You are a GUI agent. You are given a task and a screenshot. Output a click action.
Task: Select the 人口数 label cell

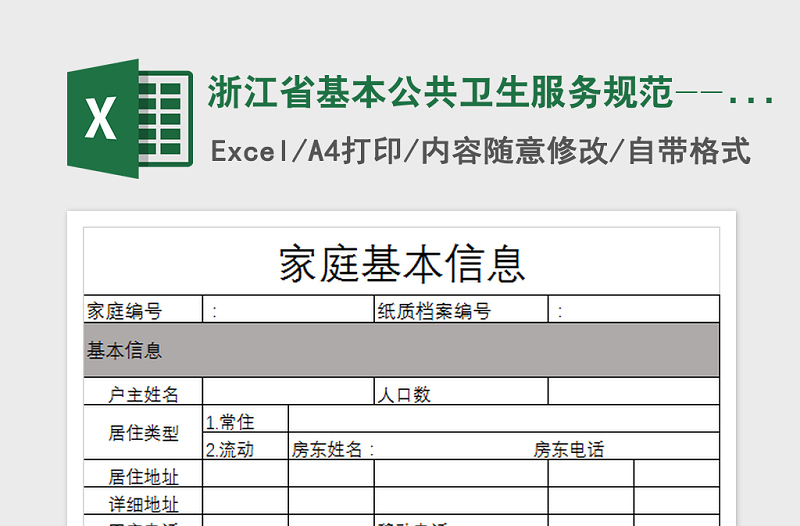[461, 391]
